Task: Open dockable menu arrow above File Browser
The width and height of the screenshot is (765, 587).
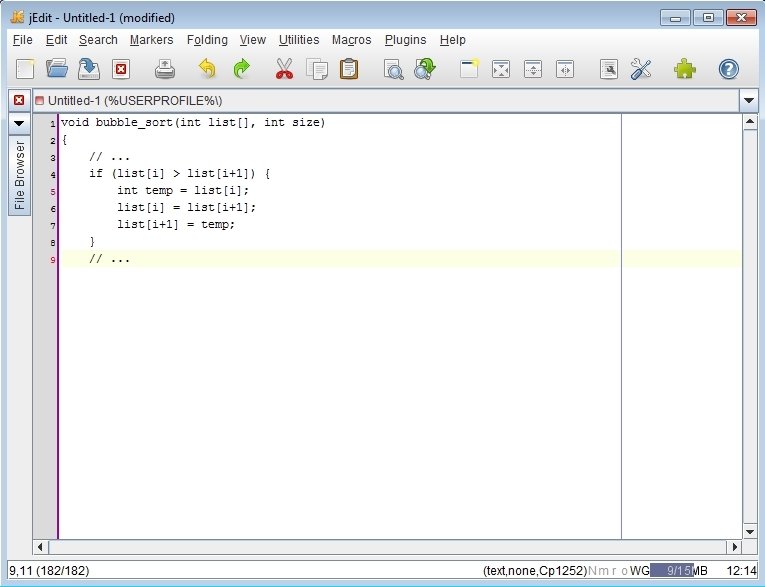Action: click(x=19, y=123)
